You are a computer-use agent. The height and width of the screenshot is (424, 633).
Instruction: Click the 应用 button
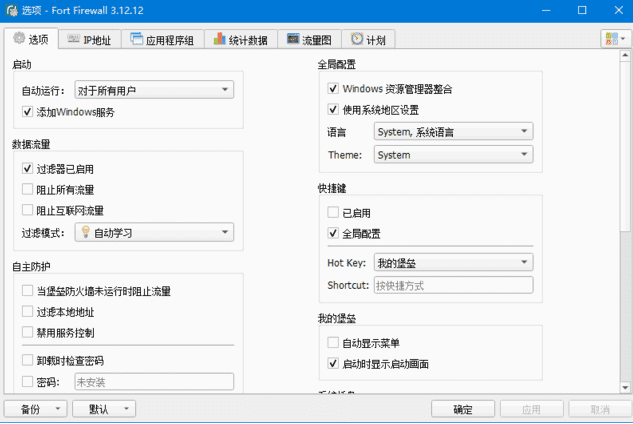pyautogui.click(x=531, y=409)
